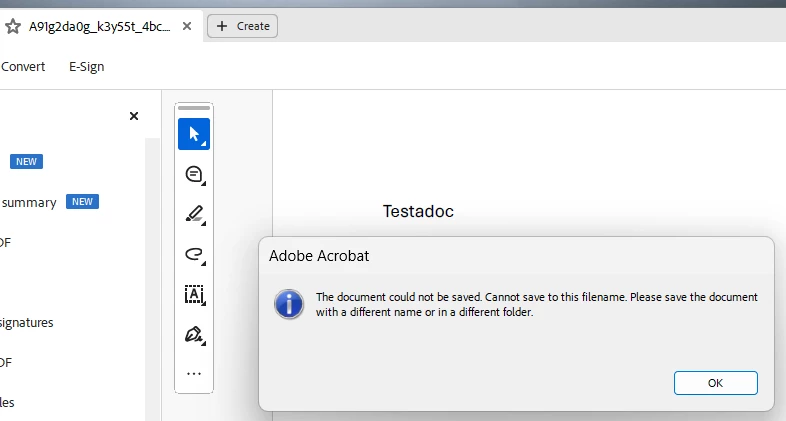Select the freehand draw loop tool
This screenshot has width=786, height=421.
tap(194, 255)
